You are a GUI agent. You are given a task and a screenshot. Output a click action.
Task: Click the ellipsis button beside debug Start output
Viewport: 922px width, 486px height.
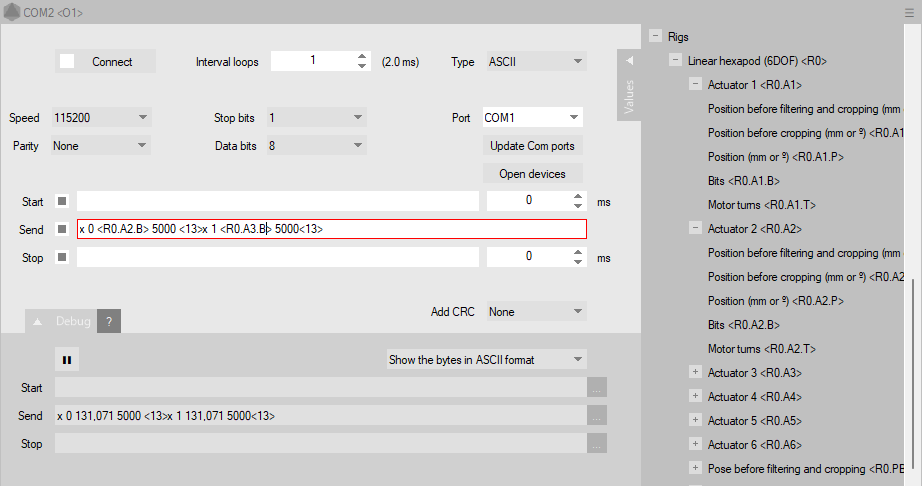point(597,387)
